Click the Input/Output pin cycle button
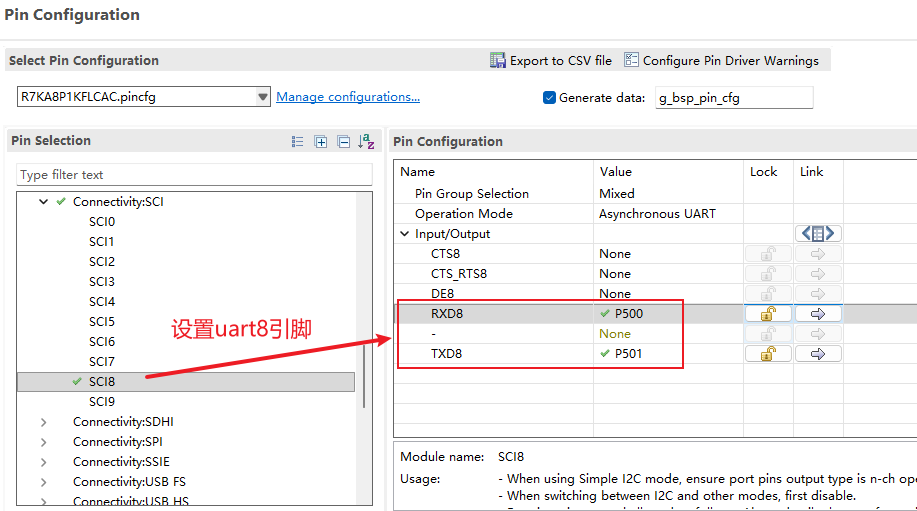The width and height of the screenshot is (917, 511). [818, 234]
